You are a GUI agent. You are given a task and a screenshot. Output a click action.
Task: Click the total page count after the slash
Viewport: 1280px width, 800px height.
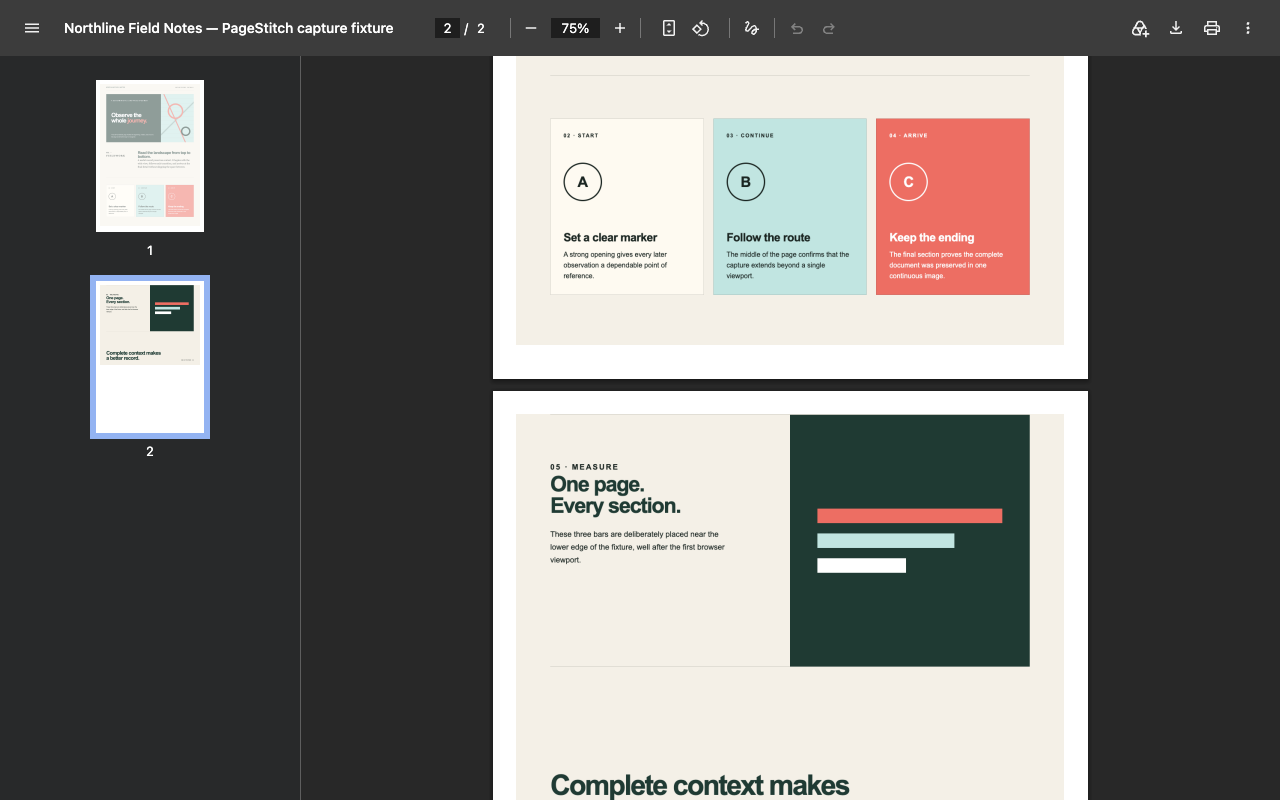(x=481, y=29)
